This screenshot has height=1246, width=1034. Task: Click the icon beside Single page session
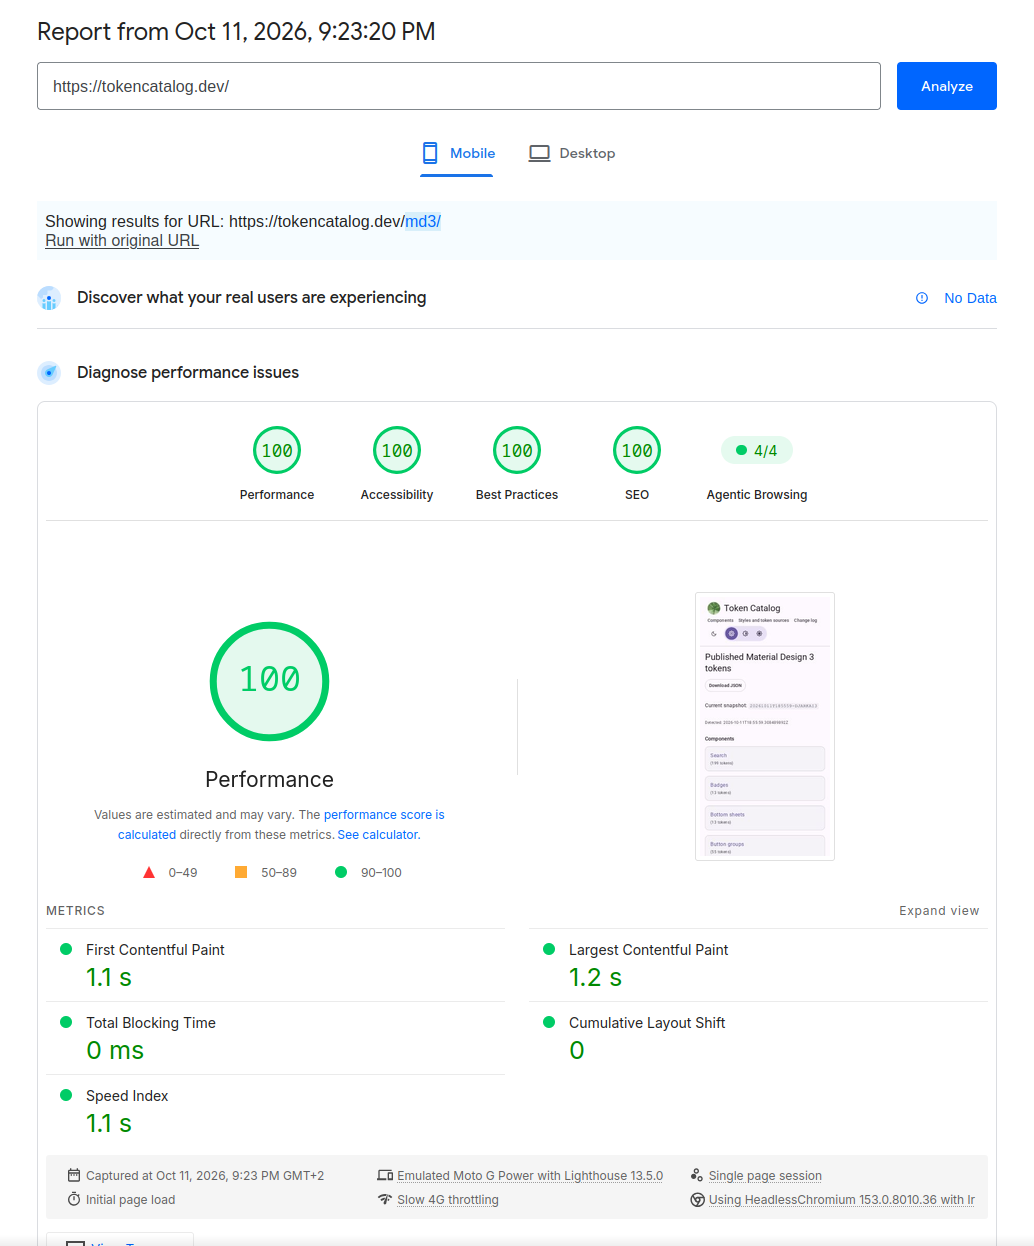(697, 1175)
